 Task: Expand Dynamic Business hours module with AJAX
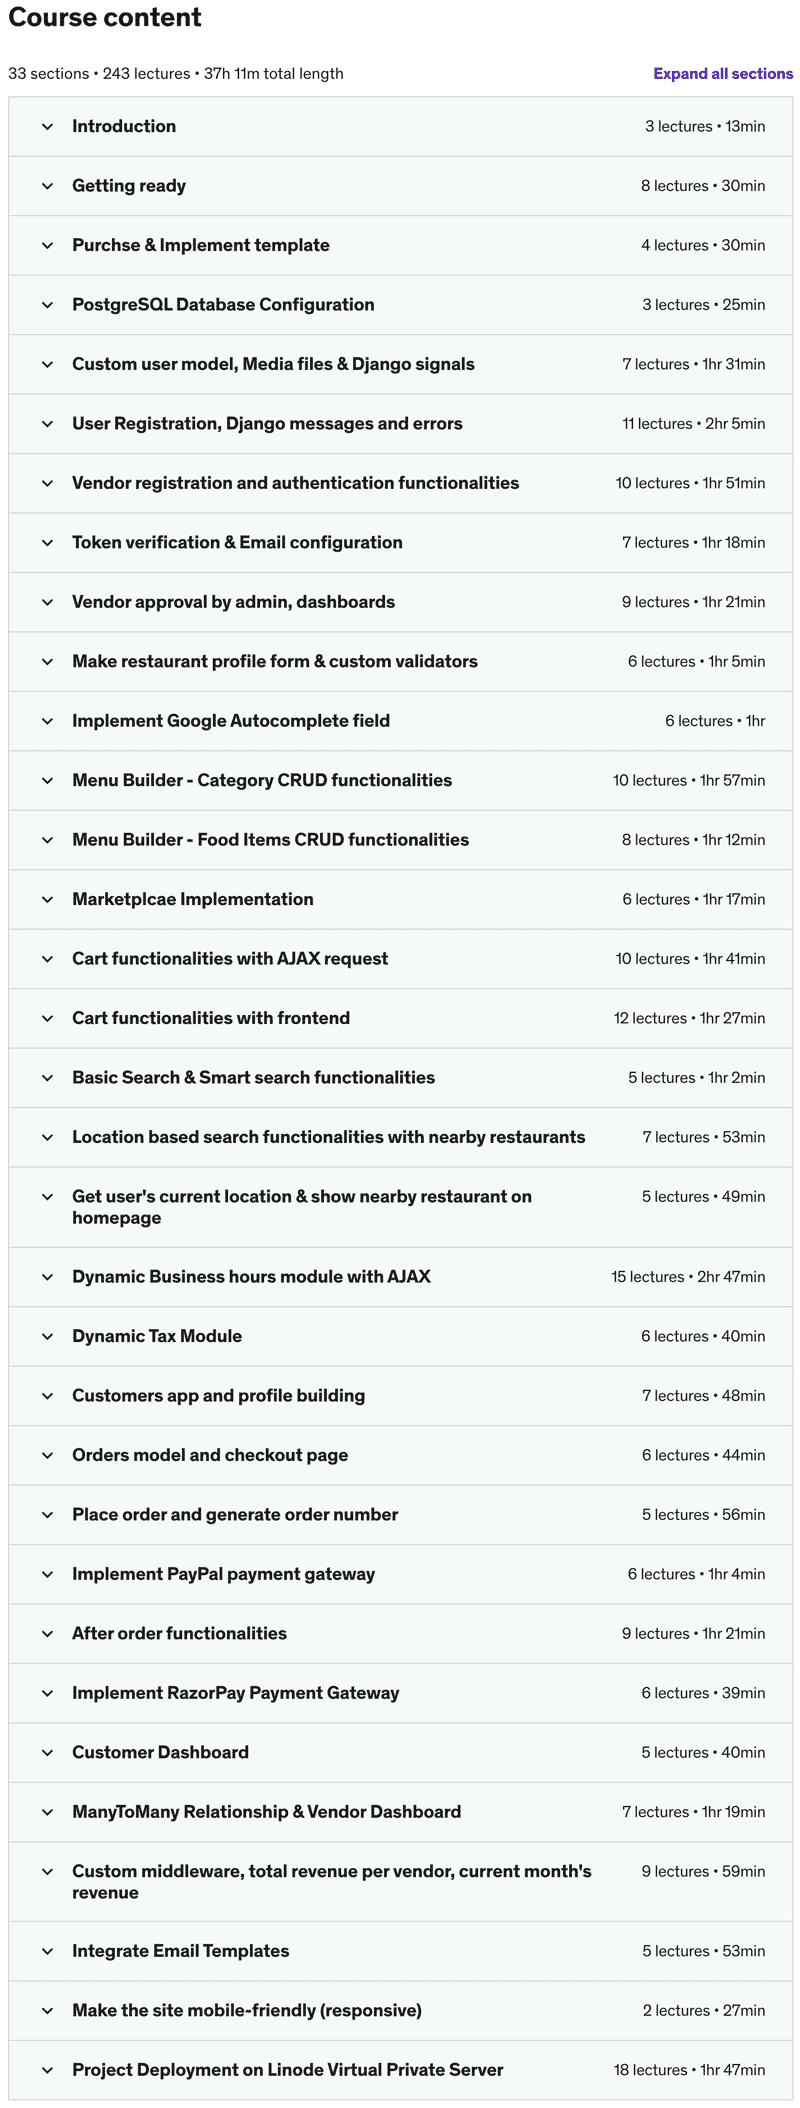coord(251,1277)
